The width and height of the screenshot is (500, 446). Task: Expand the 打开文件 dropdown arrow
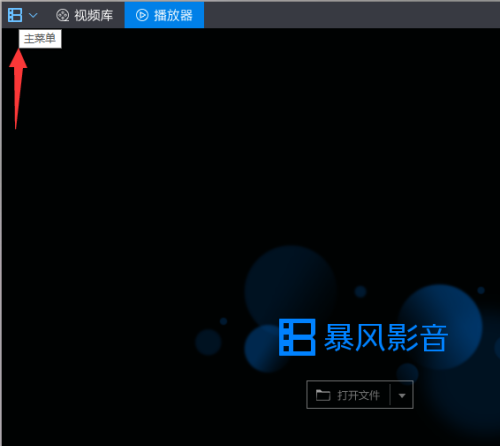pos(402,396)
